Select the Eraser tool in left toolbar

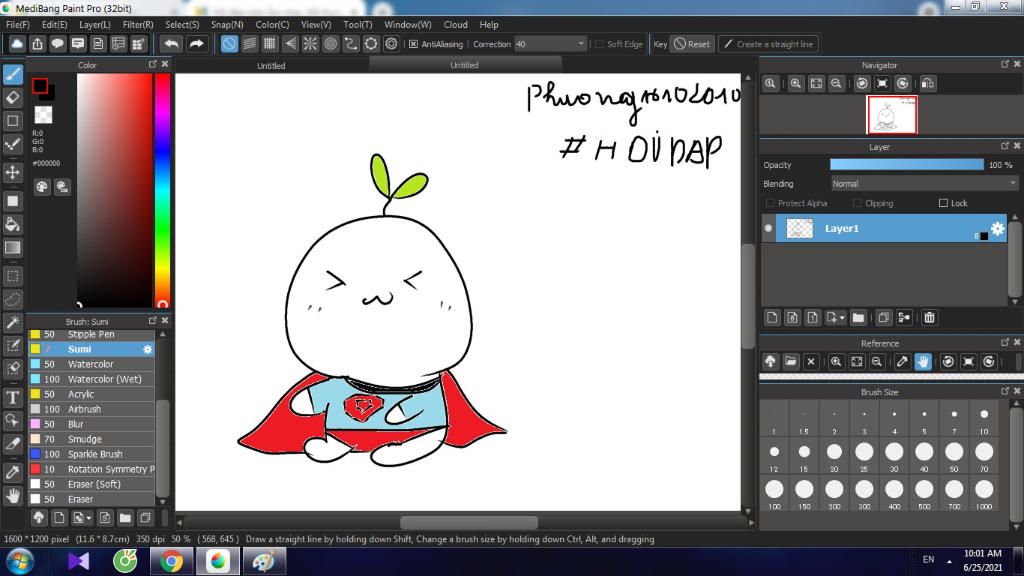click(12, 98)
